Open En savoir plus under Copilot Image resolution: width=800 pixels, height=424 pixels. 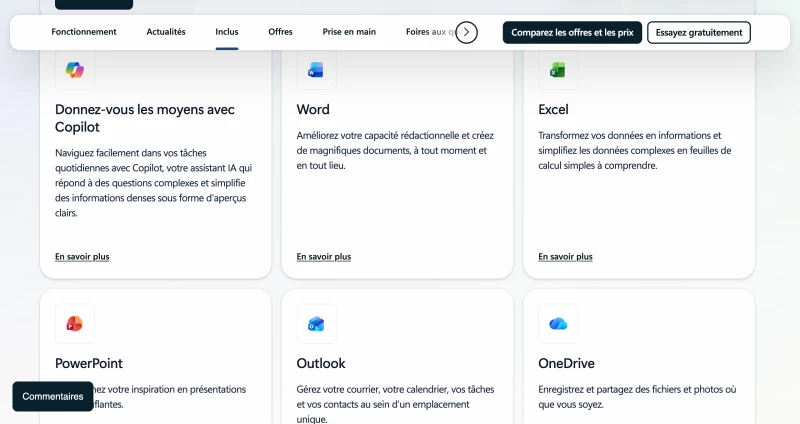[x=82, y=257]
